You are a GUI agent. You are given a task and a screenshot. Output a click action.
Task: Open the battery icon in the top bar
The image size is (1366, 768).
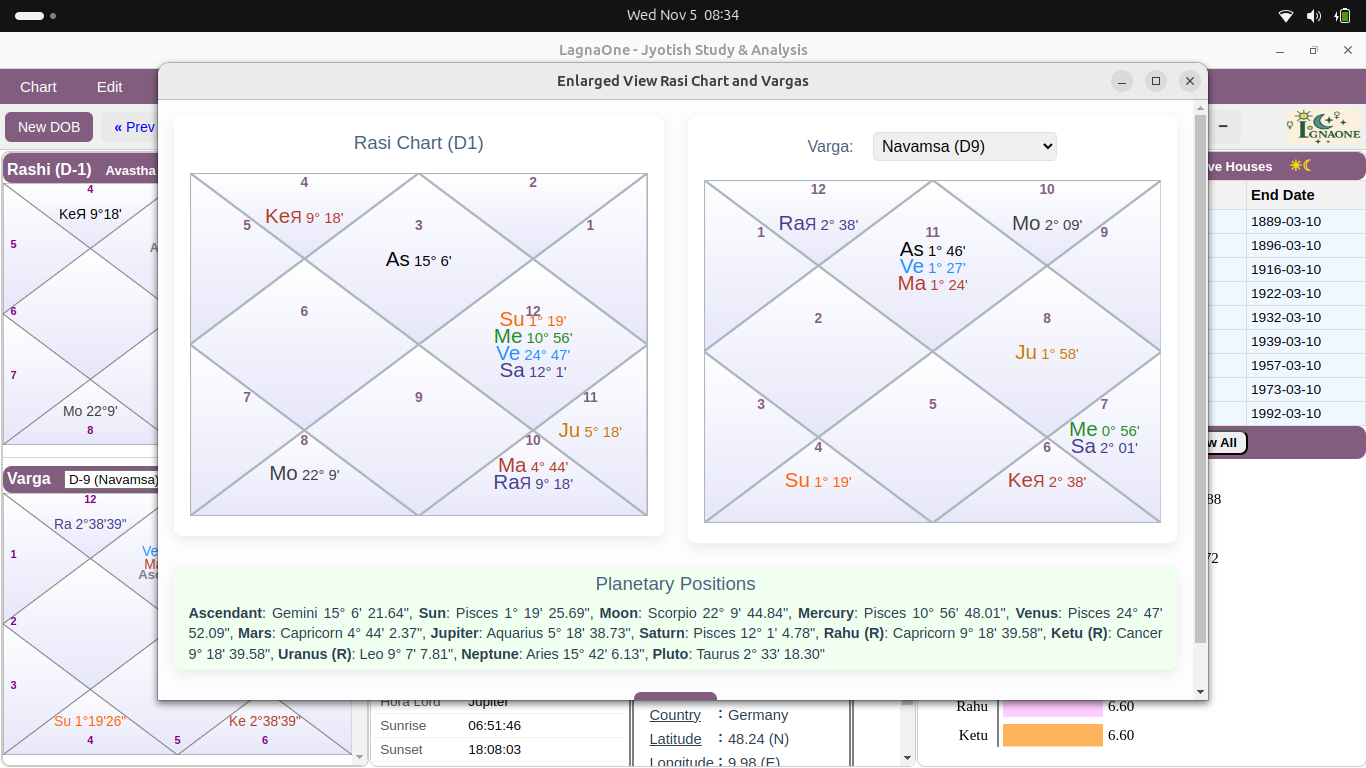pos(1342,15)
